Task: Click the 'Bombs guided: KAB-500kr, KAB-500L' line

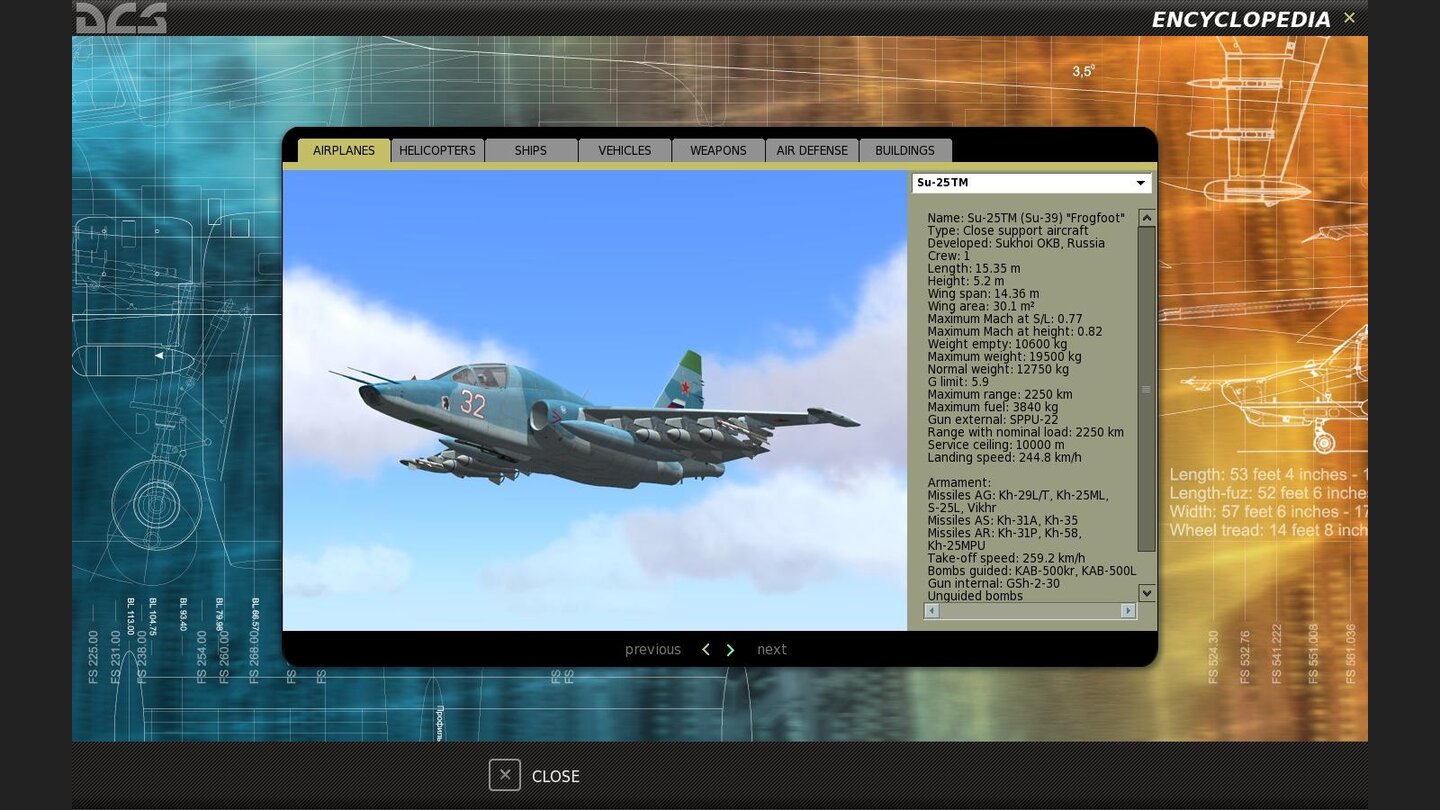Action: point(1032,571)
